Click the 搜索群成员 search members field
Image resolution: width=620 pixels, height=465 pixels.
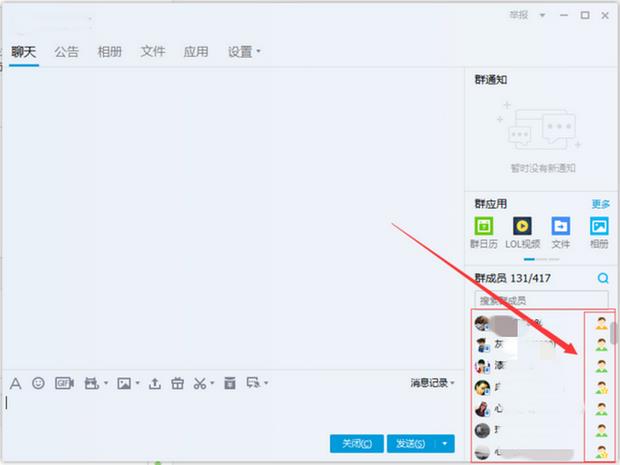pos(541,300)
